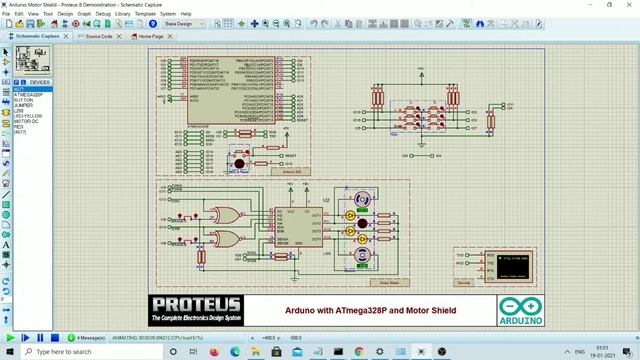Select the Schematic Capture tab

(x=38, y=36)
